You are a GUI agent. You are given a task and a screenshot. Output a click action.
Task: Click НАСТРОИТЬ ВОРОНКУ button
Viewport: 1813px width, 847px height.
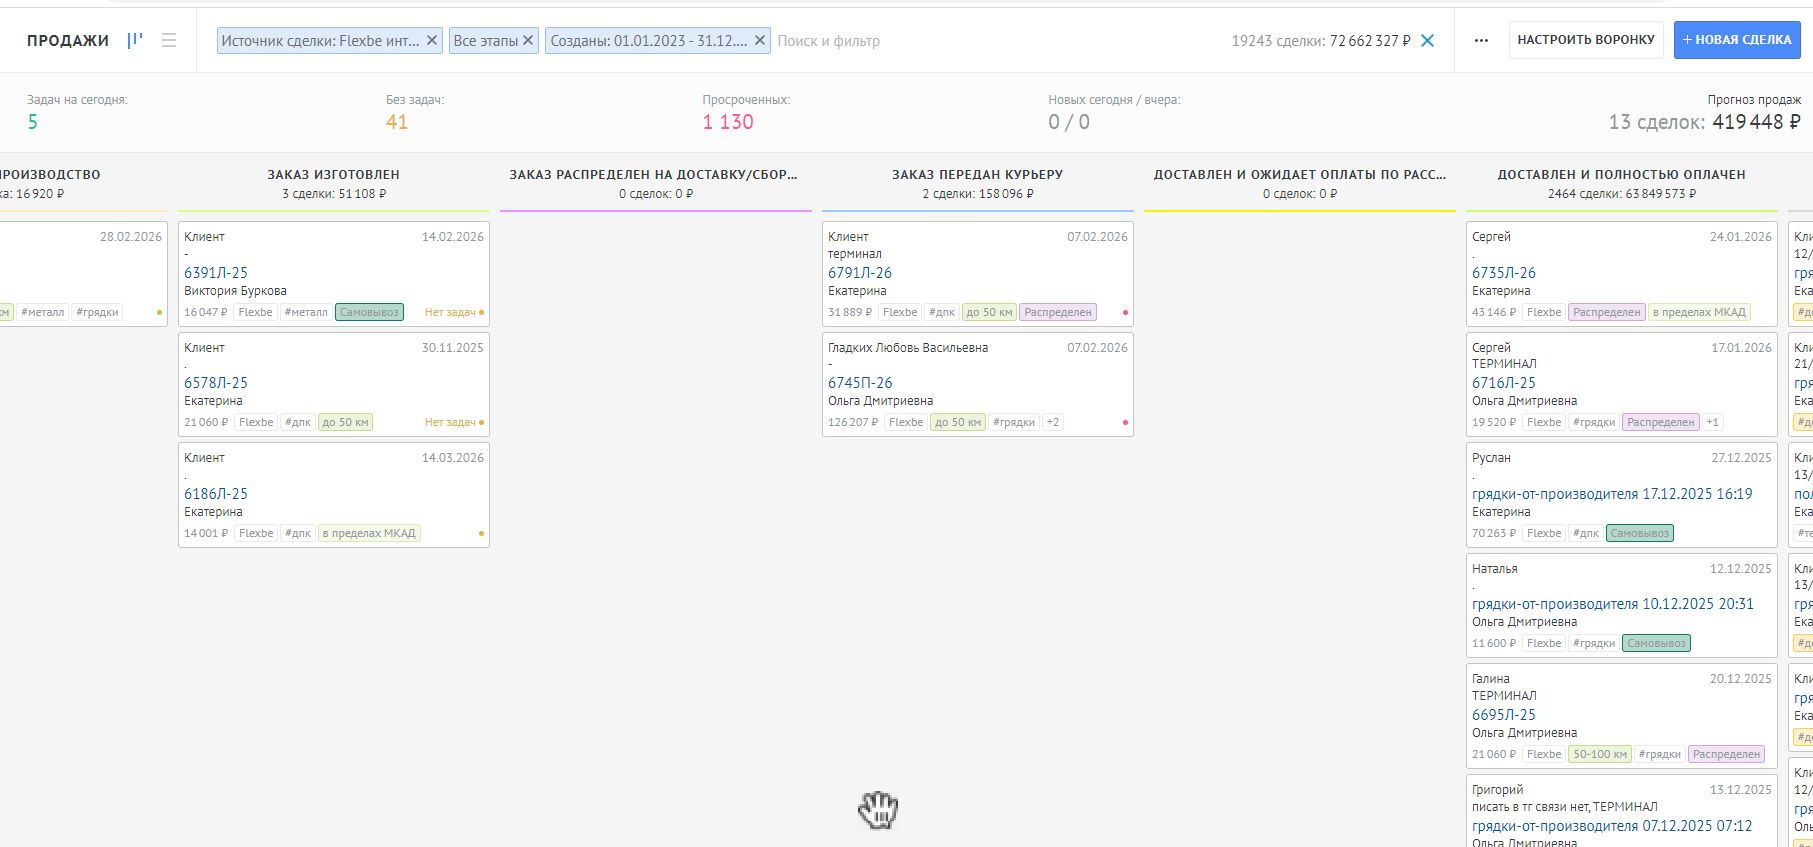[1586, 40]
